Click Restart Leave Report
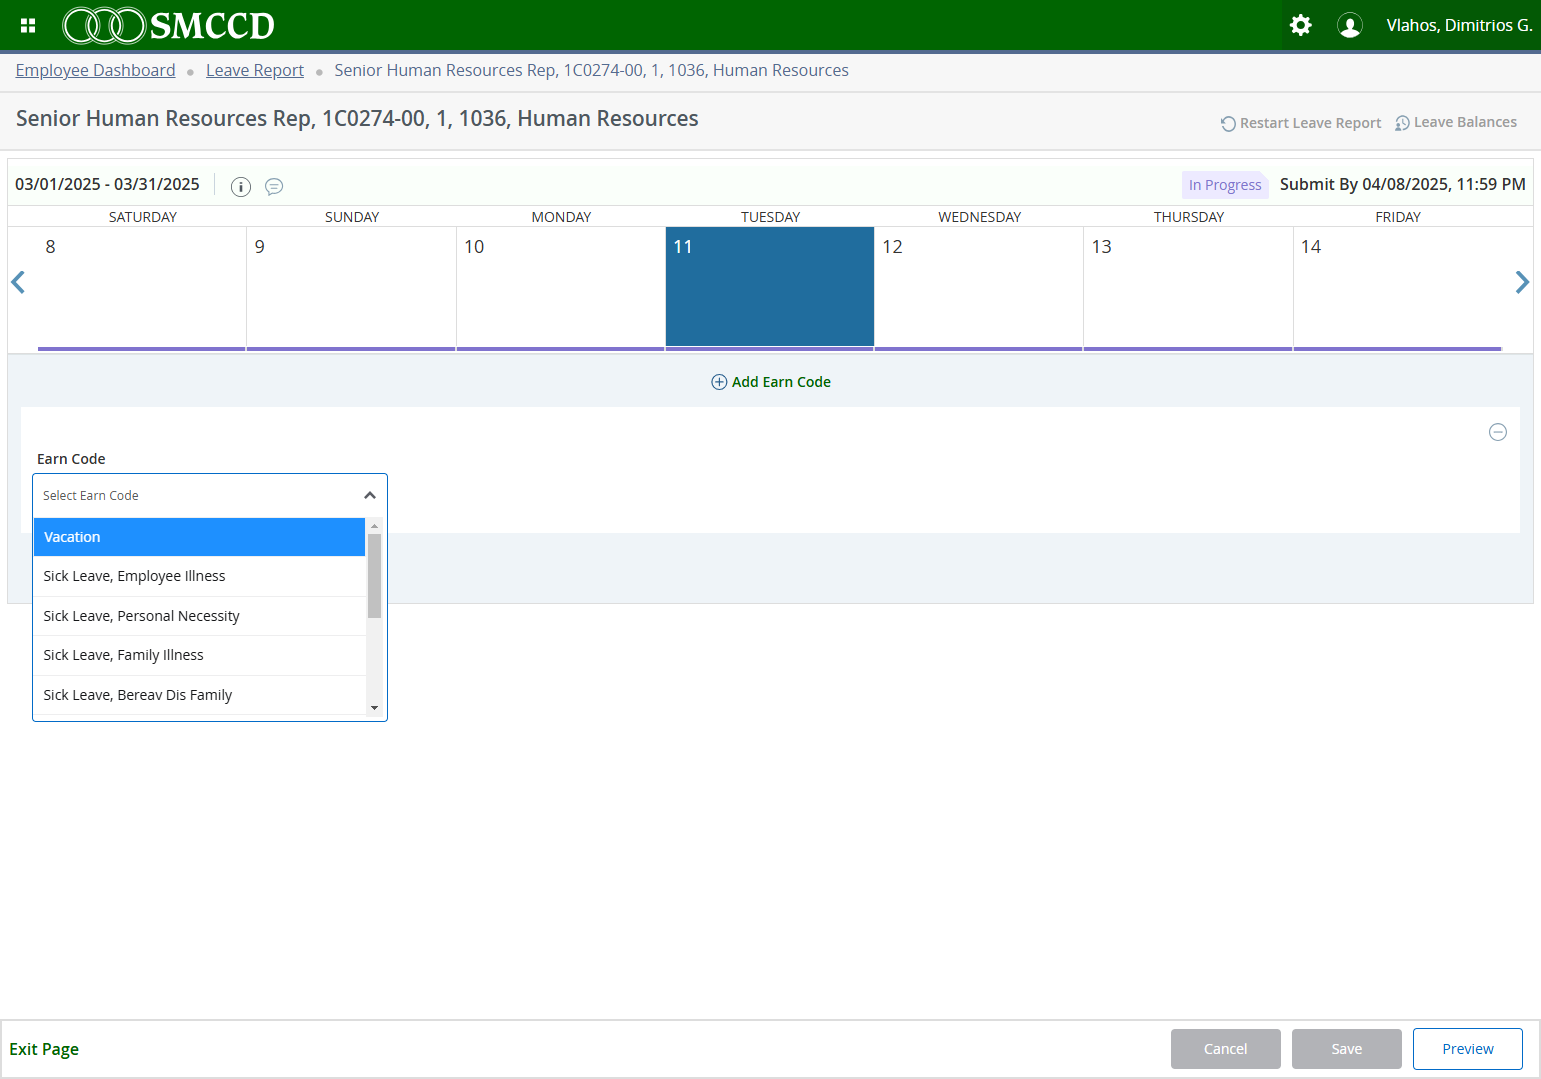This screenshot has width=1541, height=1079. 1301,123
